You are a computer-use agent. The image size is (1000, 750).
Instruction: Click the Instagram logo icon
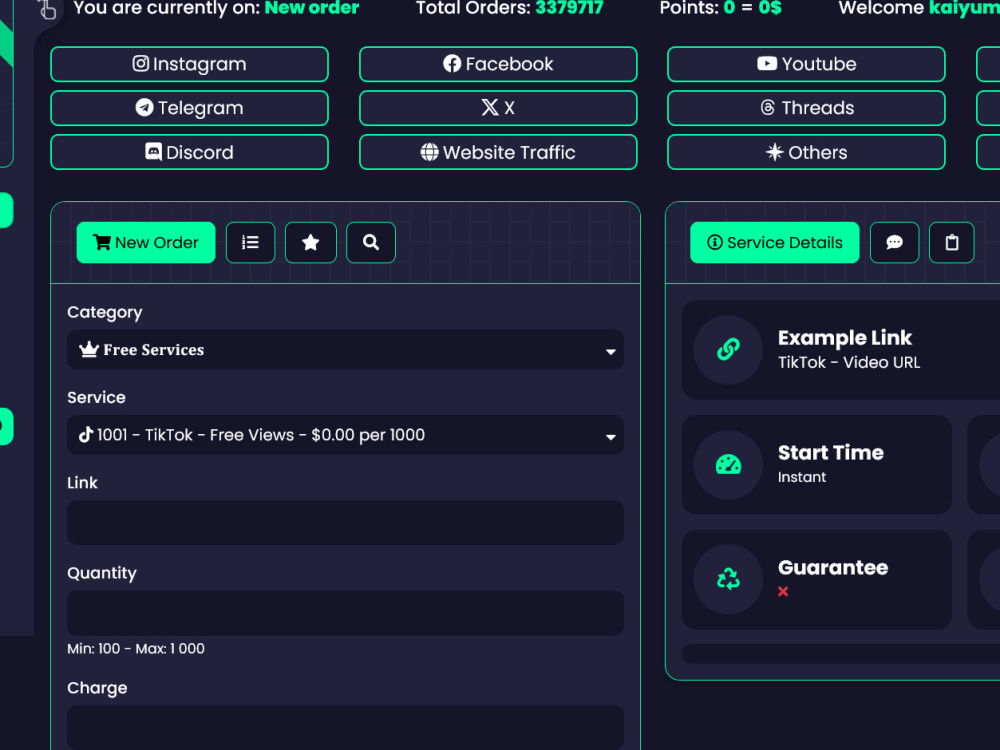(x=140, y=63)
